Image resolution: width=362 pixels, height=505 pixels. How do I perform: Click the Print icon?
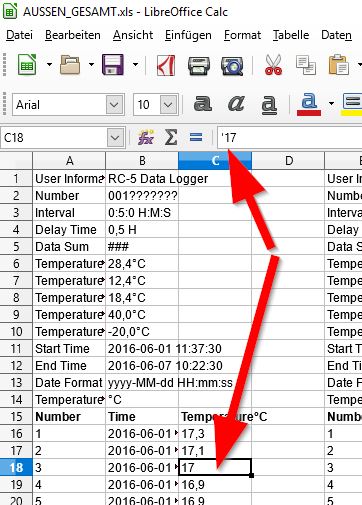click(x=199, y=65)
